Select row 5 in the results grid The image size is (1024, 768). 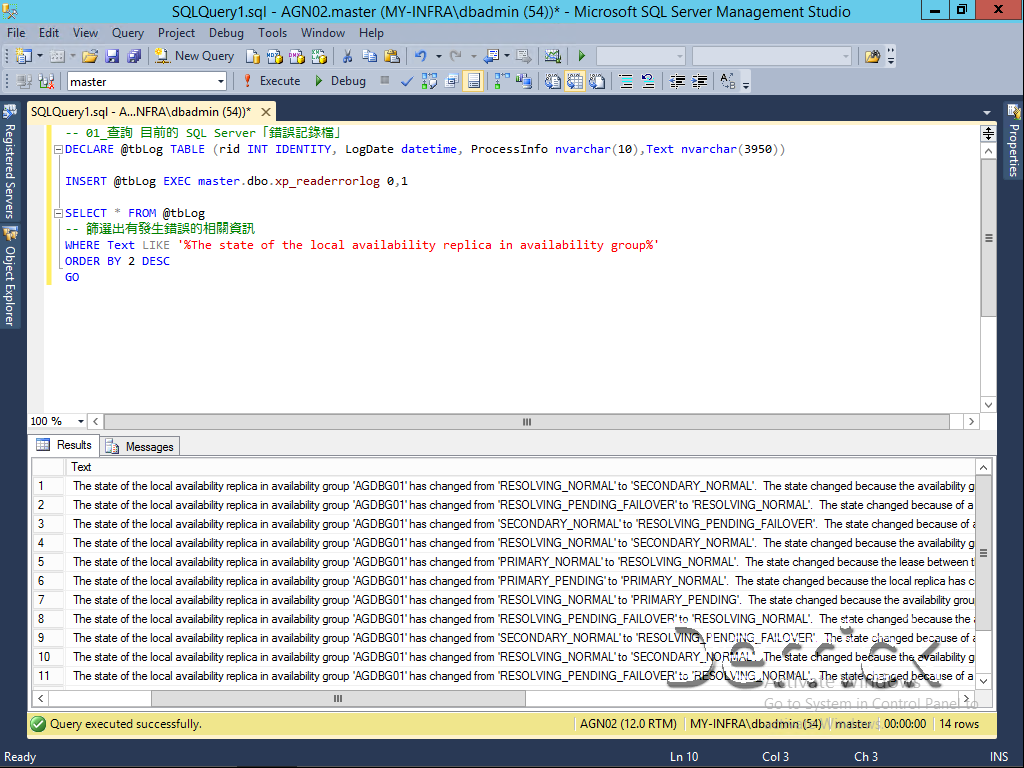coord(40,561)
